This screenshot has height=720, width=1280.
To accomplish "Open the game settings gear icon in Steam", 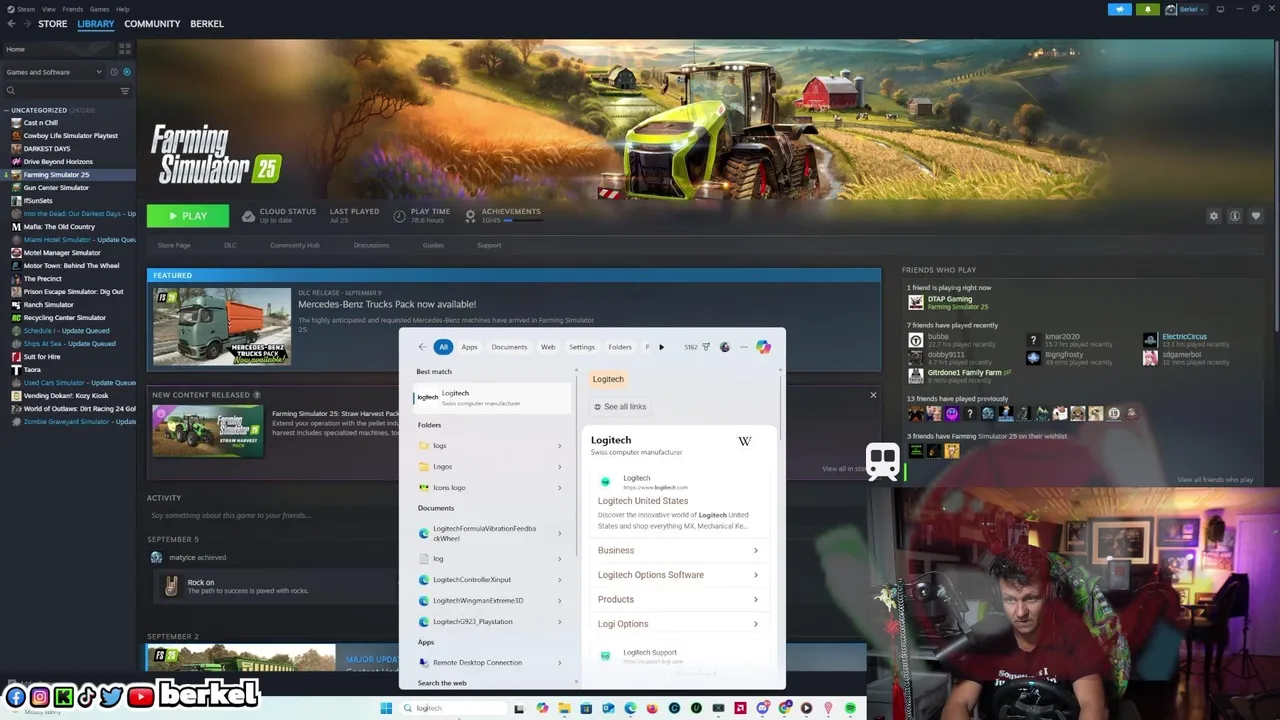I will coord(1214,216).
